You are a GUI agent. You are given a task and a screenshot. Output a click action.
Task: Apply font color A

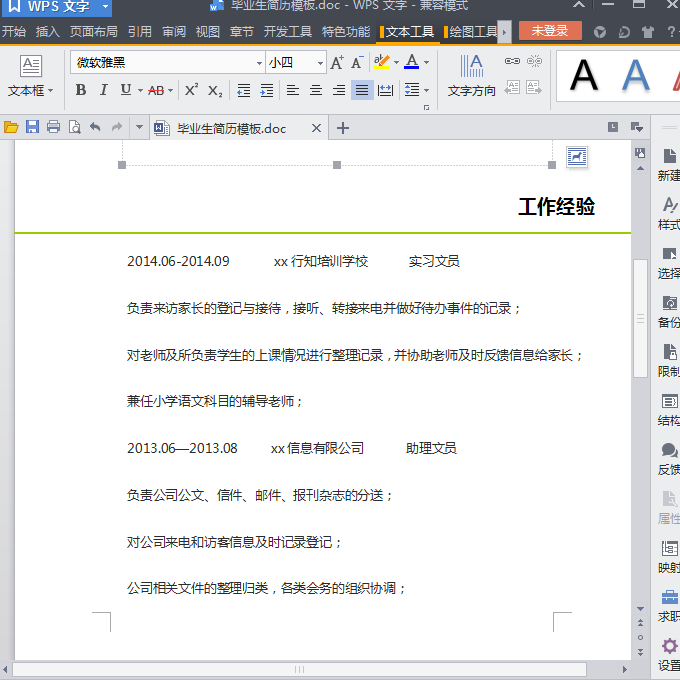[x=412, y=62]
